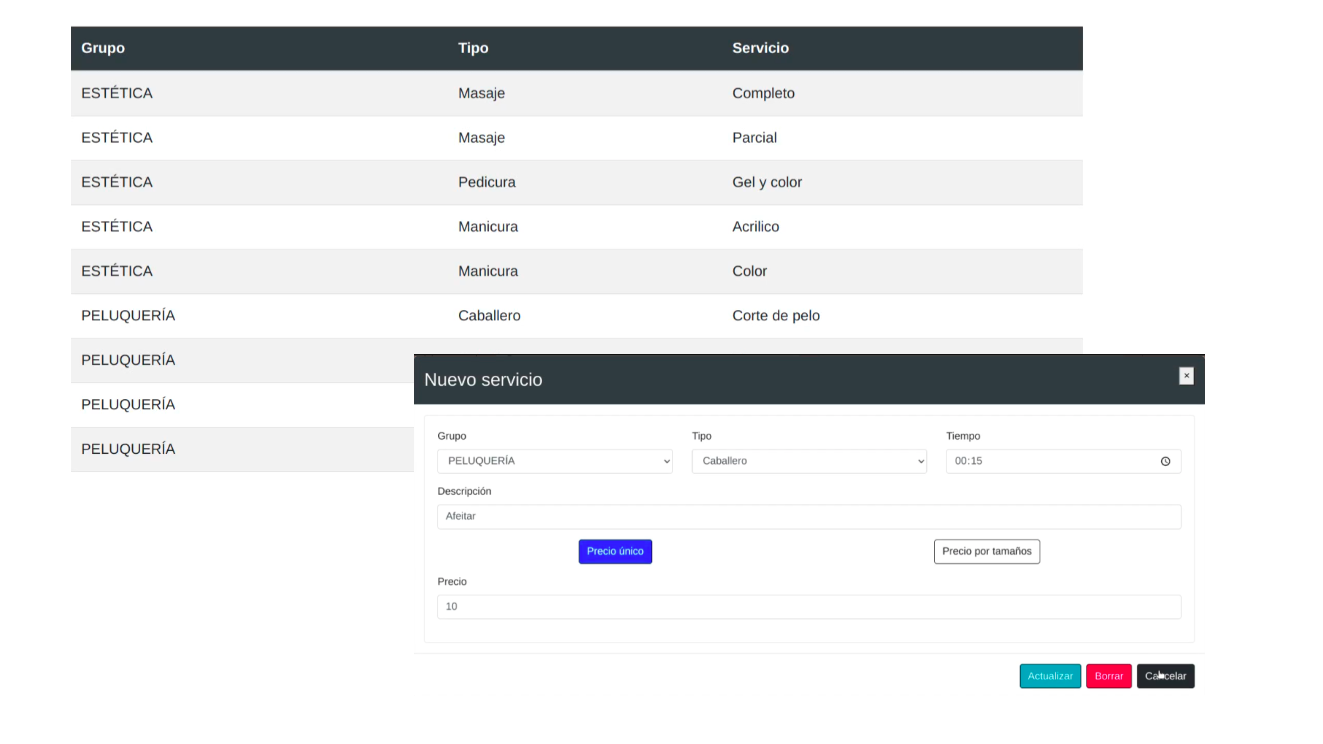The image size is (1323, 744).
Task: Click the Manicura cell in Acrilico row
Action: [488, 227]
